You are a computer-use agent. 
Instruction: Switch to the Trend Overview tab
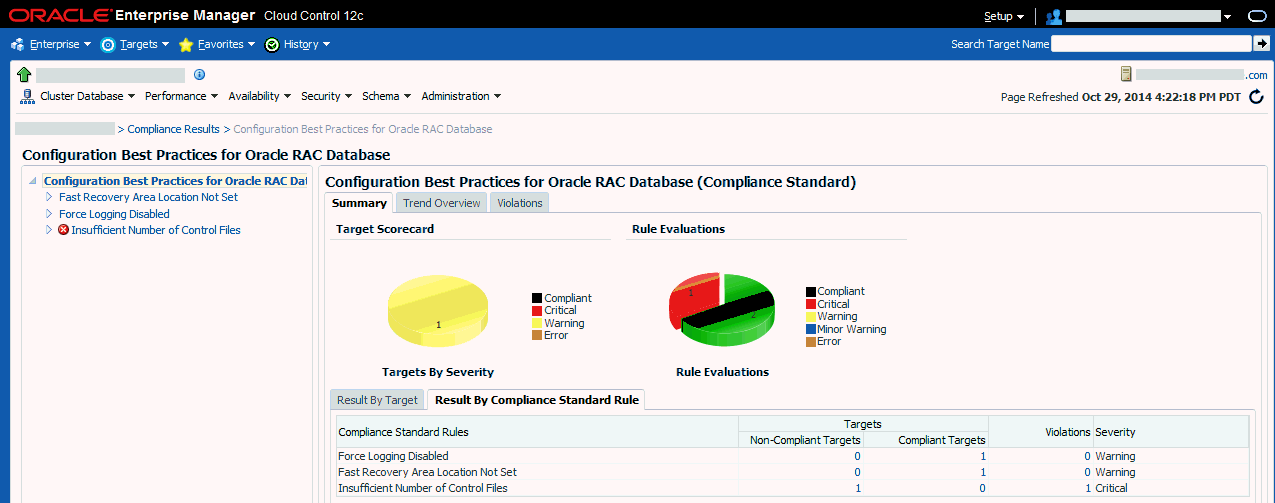[x=441, y=203]
